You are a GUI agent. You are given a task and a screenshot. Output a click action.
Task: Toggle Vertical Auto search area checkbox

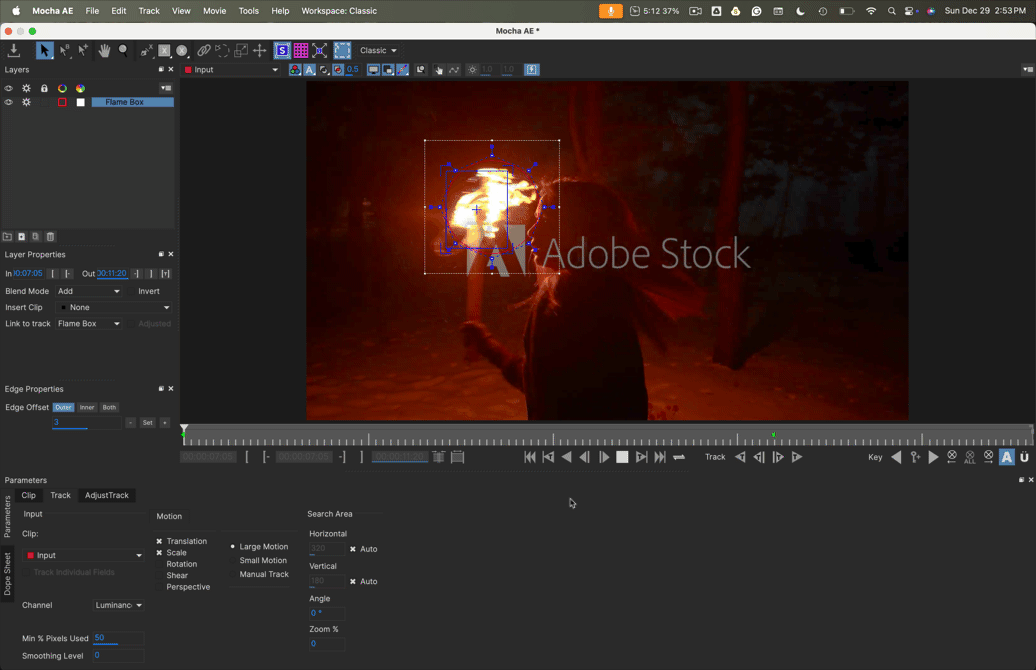coord(353,581)
